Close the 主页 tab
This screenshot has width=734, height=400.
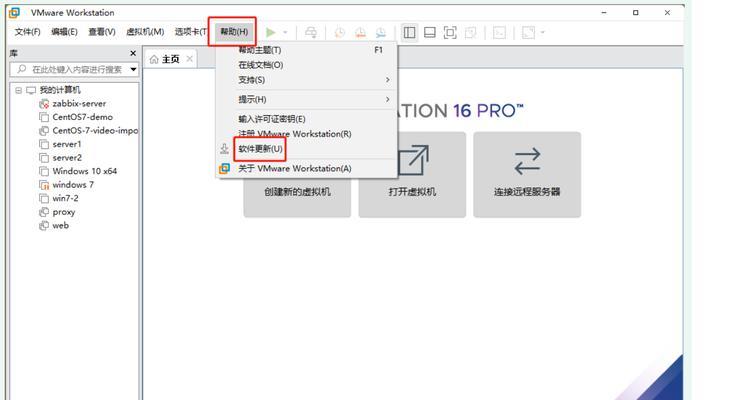coord(189,59)
